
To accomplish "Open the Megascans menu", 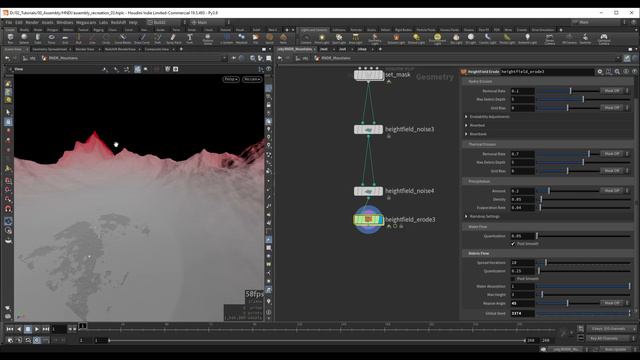I will click(86, 22).
